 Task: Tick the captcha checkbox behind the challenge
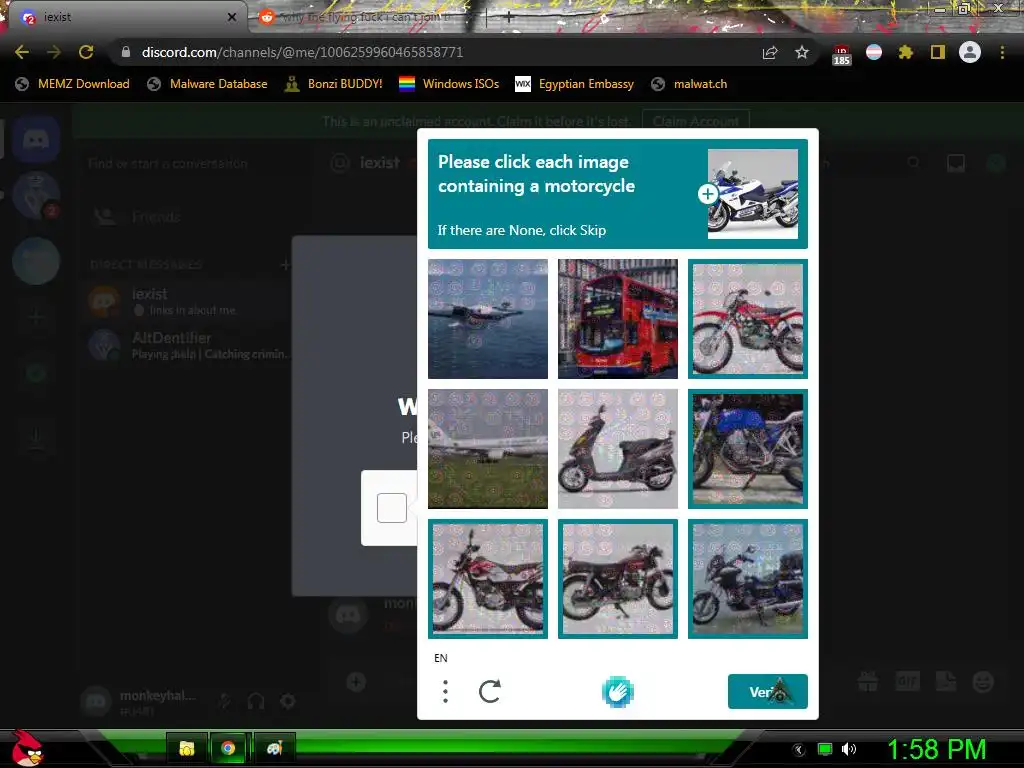tap(392, 507)
